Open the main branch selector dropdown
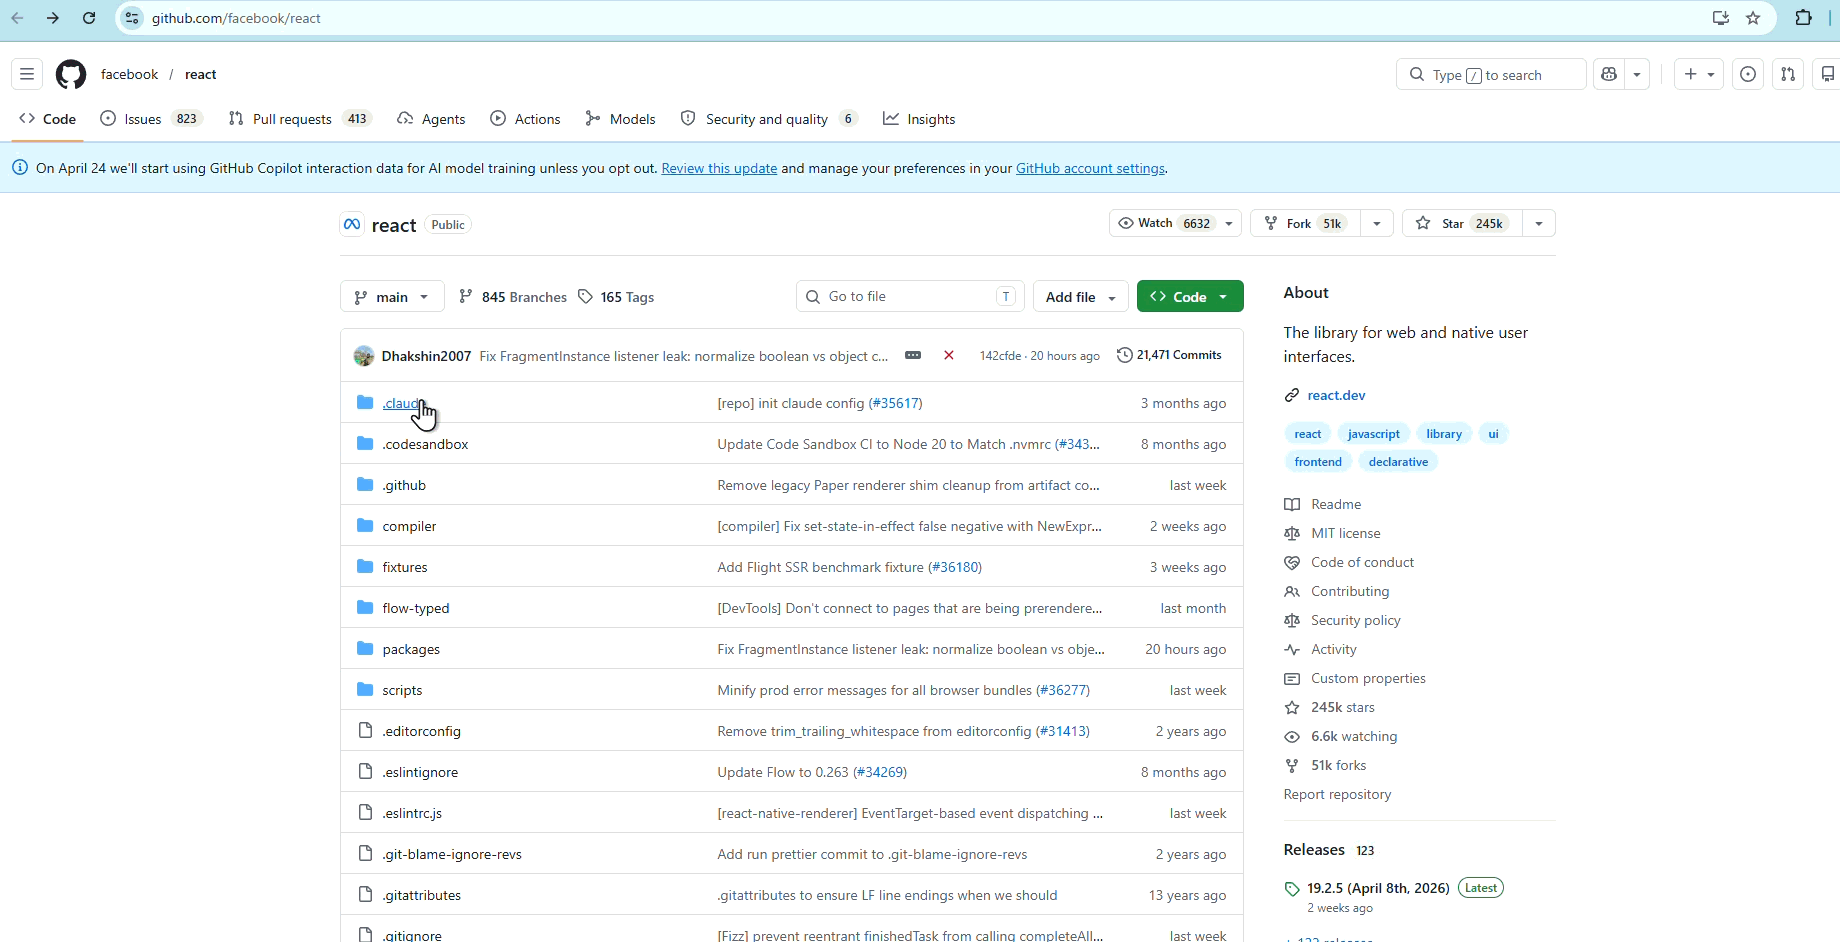Screen dimensions: 1840x942 pyautogui.click(x=392, y=297)
